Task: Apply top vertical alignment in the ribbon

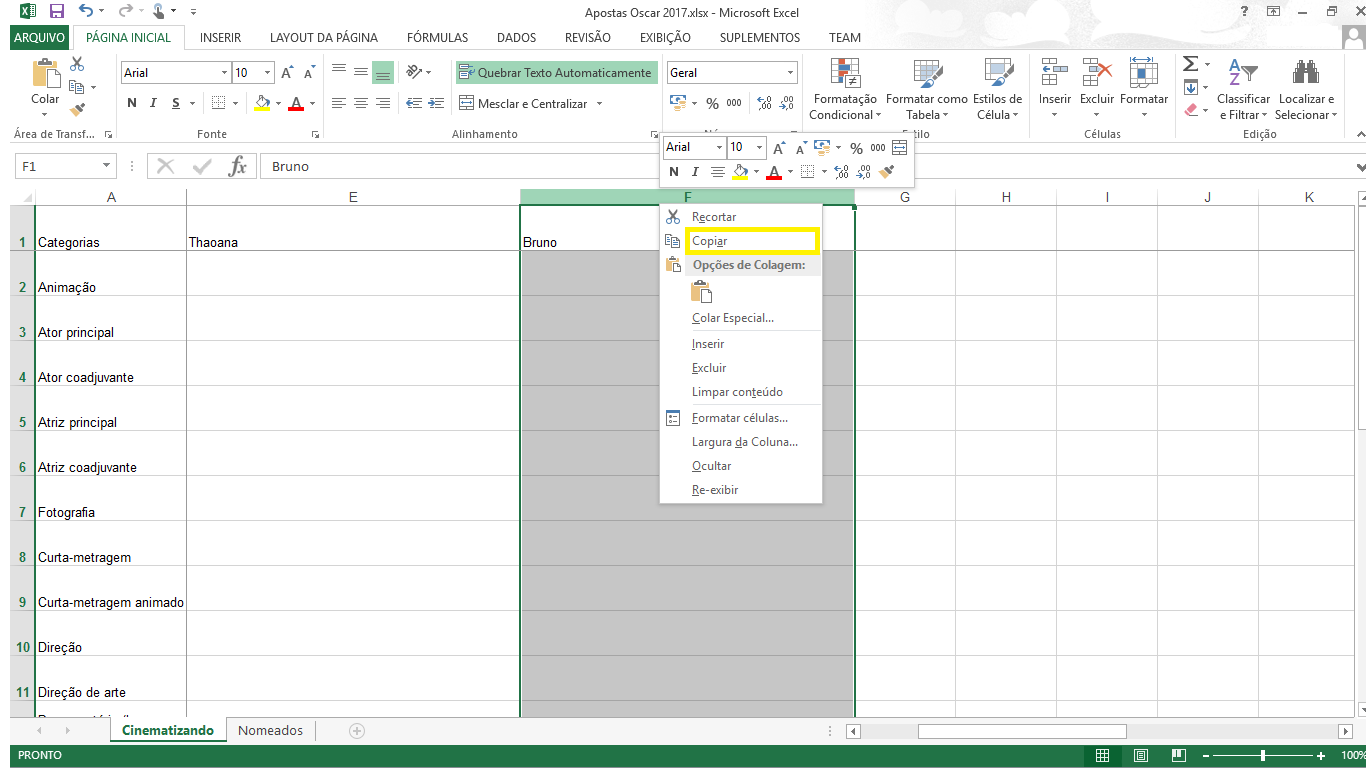Action: click(x=338, y=72)
